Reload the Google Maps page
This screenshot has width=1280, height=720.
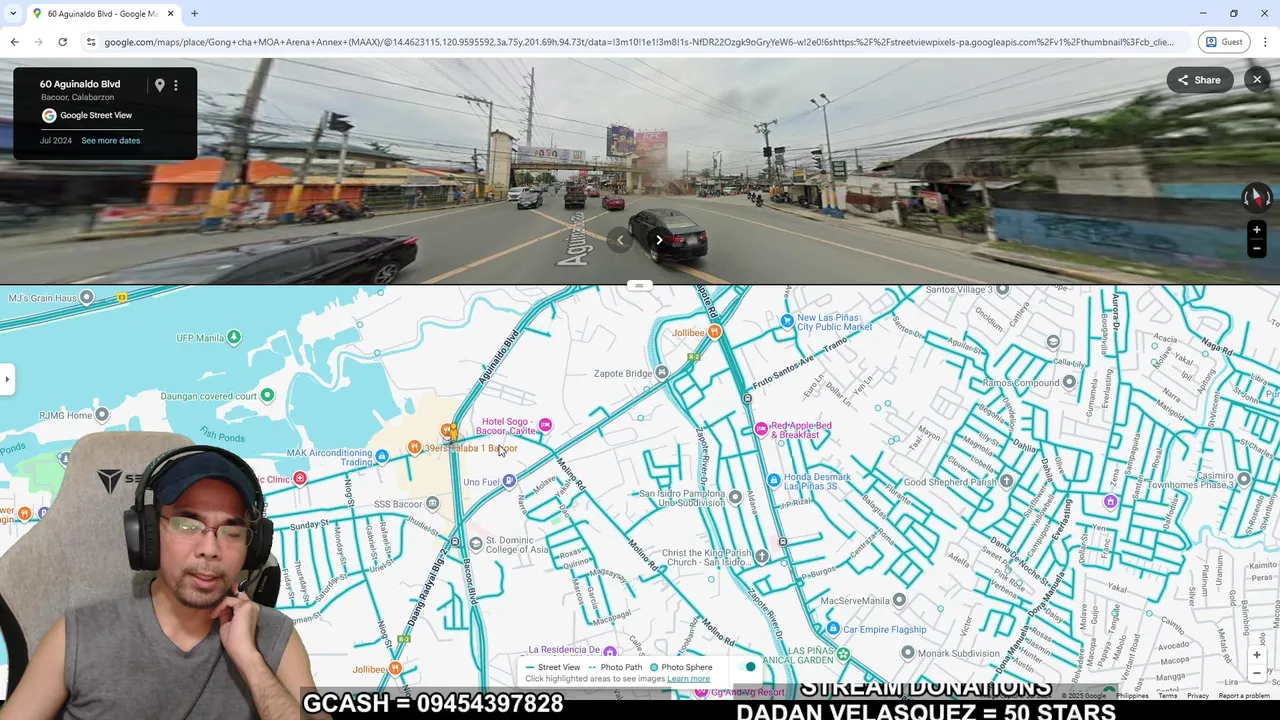pos(62,42)
